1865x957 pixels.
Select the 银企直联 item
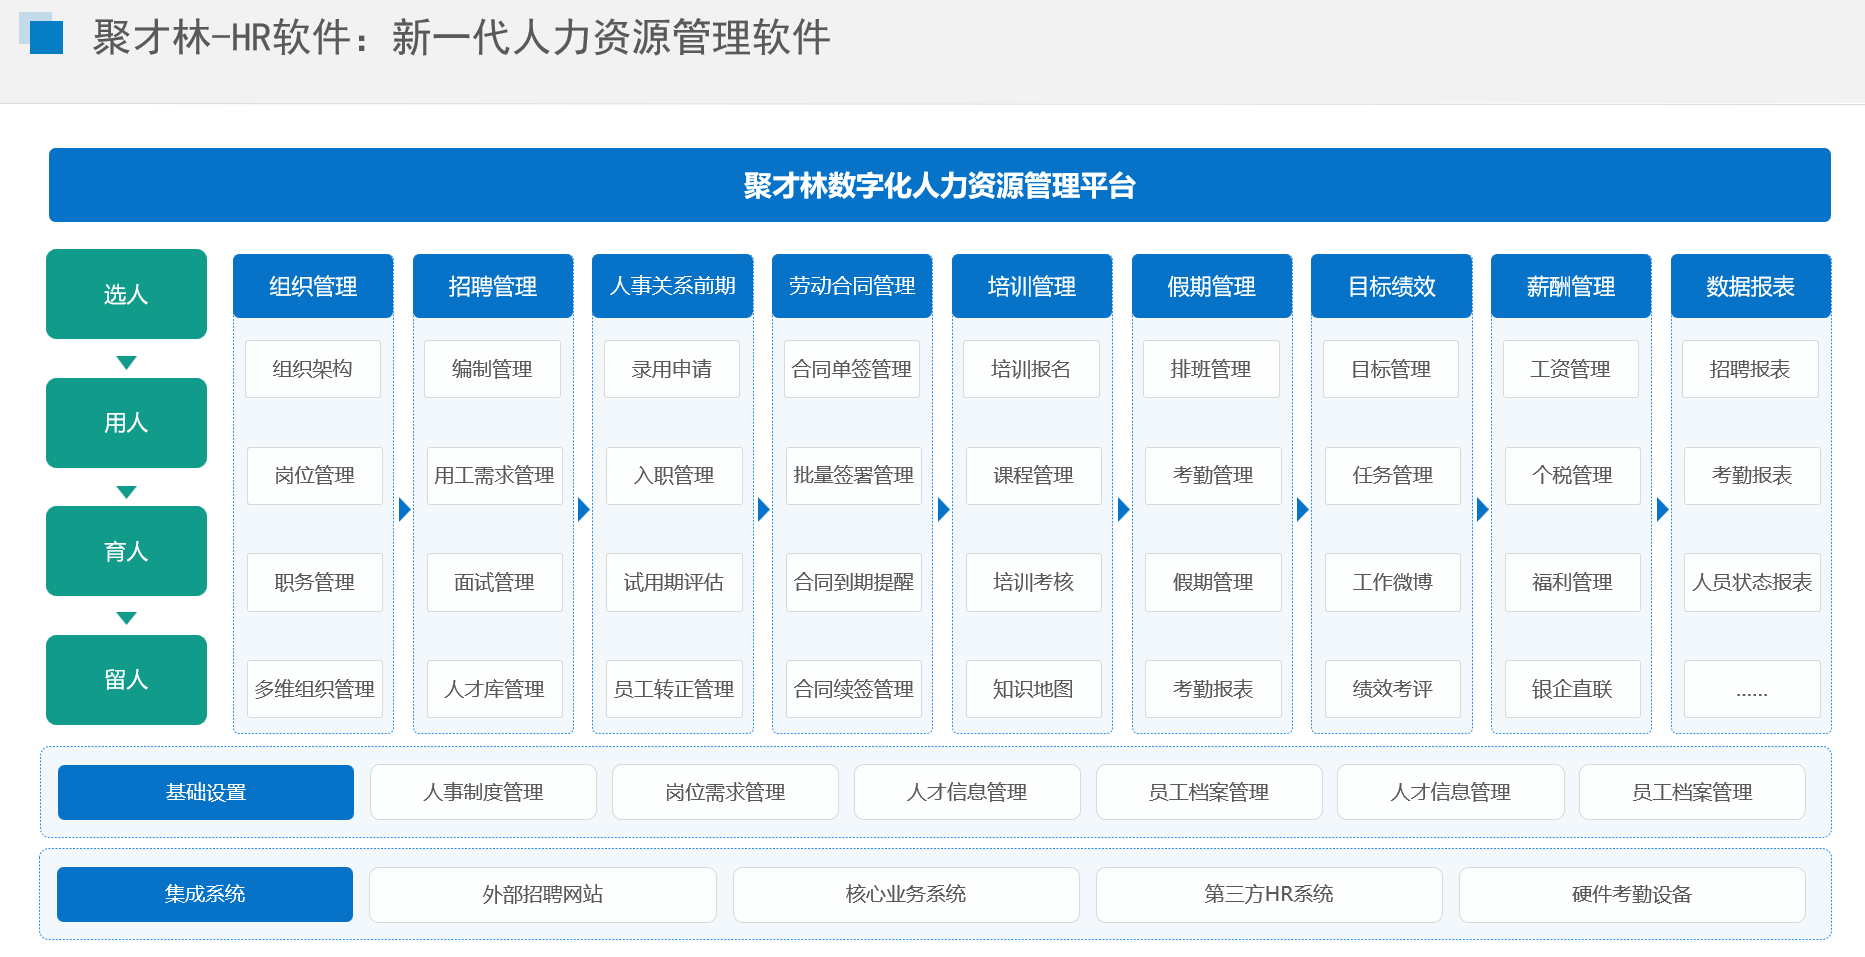coord(1573,689)
